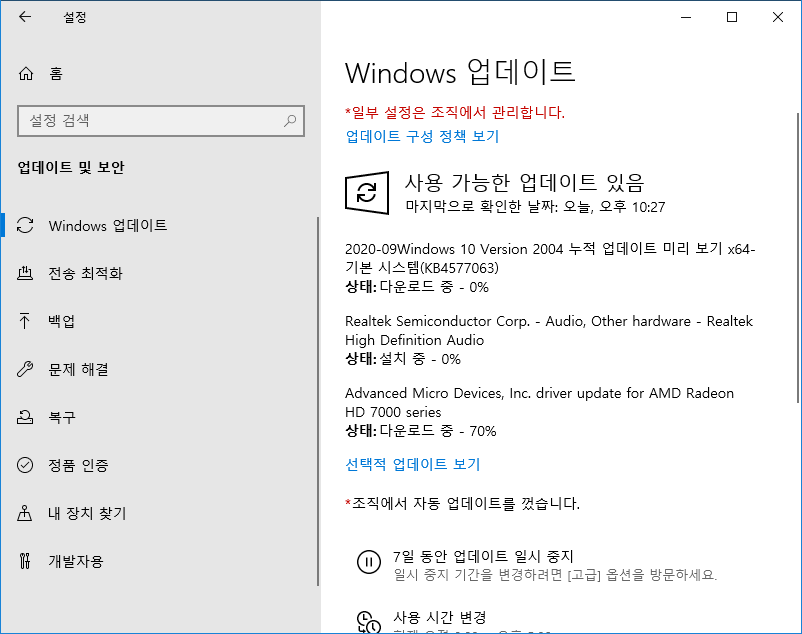
Task: Click 상태: 설치 중 - 0% text
Action: tap(403, 359)
